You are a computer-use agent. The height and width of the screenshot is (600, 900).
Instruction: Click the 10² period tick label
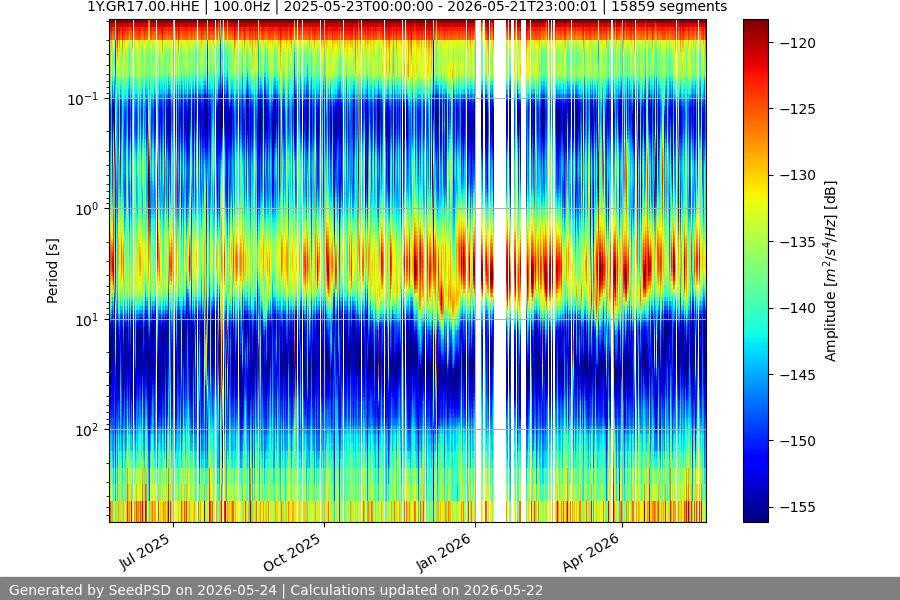click(x=87, y=430)
